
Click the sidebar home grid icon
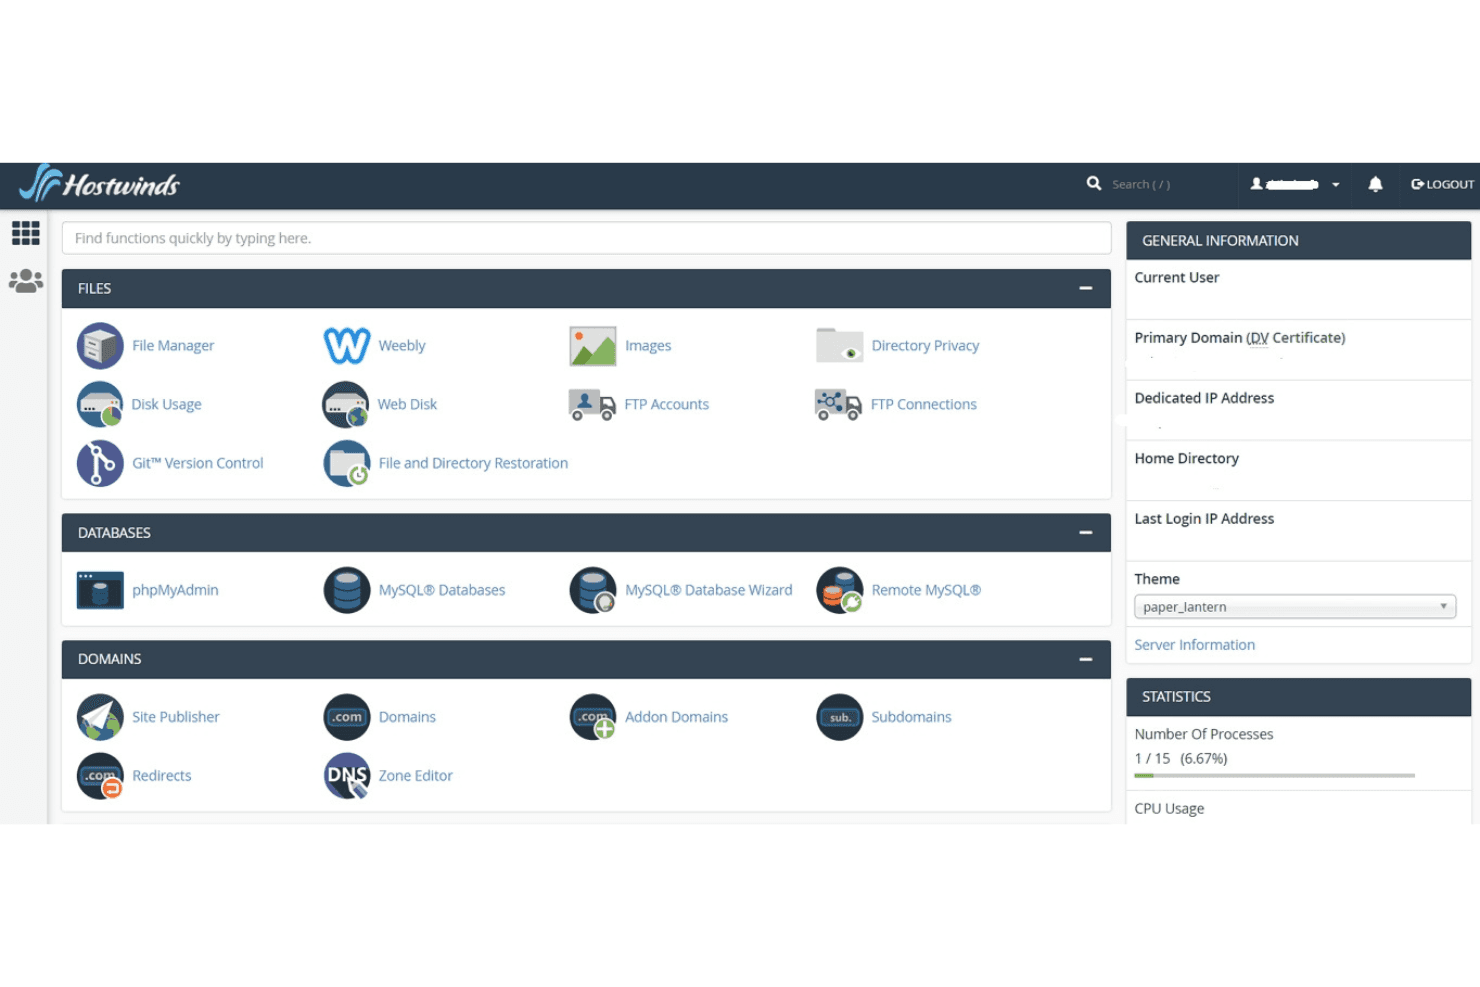pos(25,233)
